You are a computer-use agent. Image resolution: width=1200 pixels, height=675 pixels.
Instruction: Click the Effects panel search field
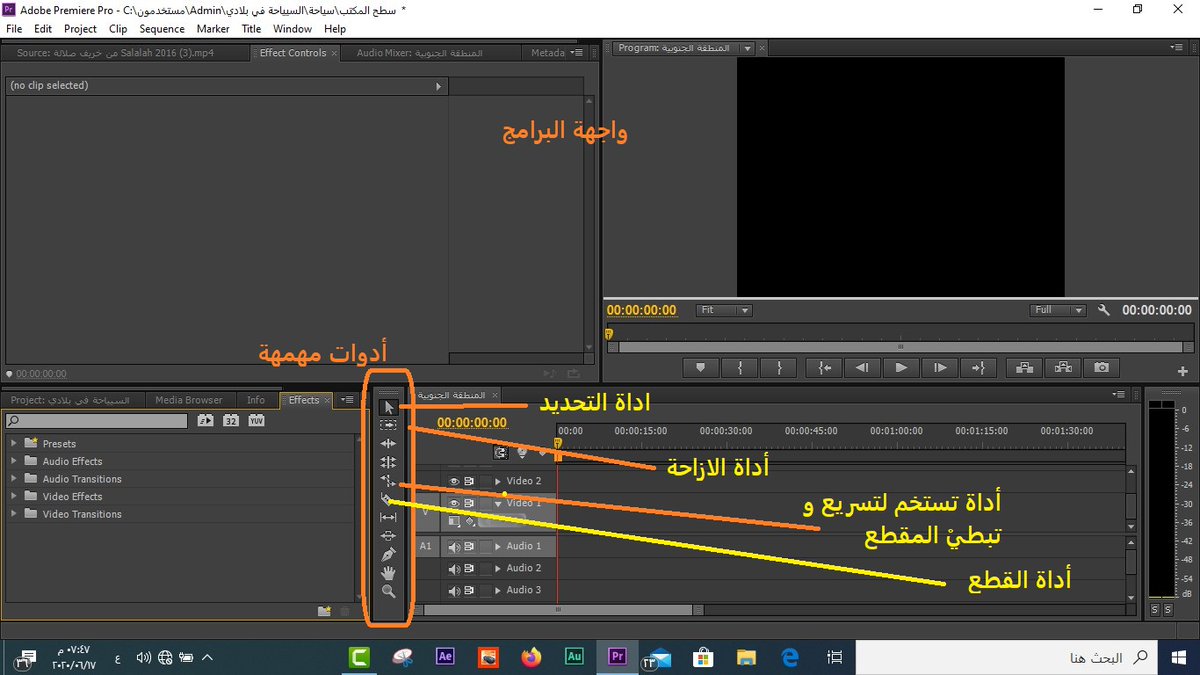pyautogui.click(x=96, y=421)
